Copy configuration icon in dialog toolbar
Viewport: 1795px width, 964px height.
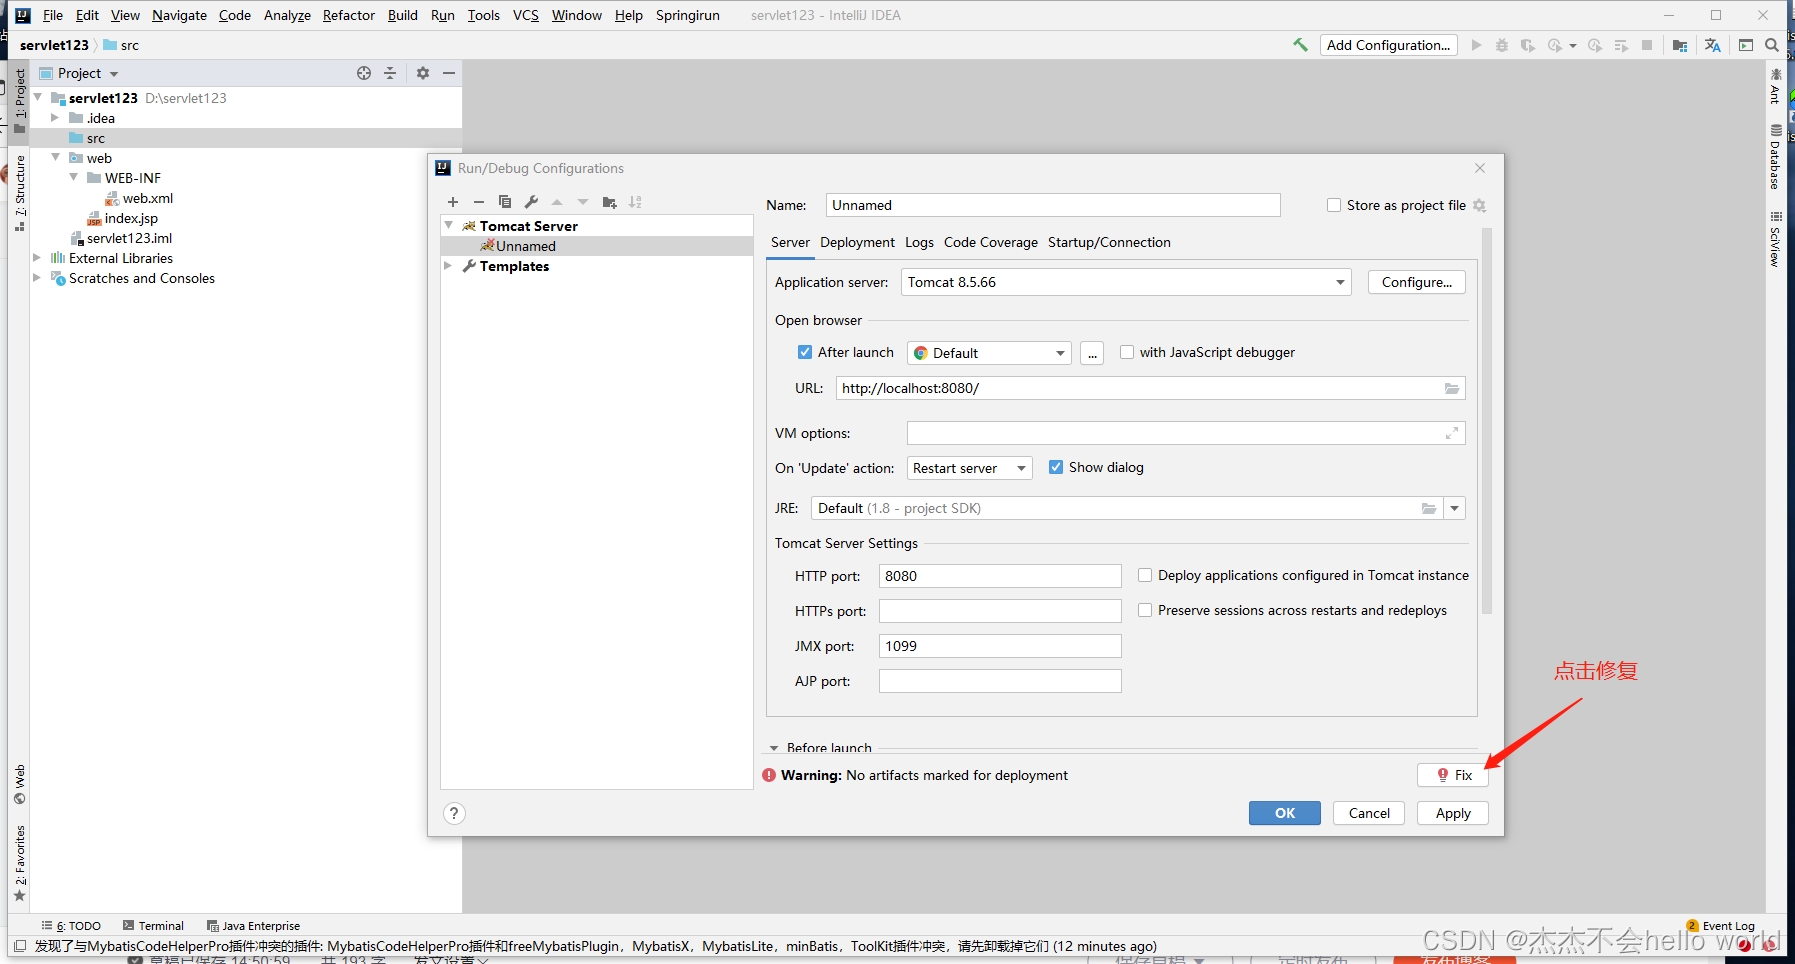coord(505,202)
